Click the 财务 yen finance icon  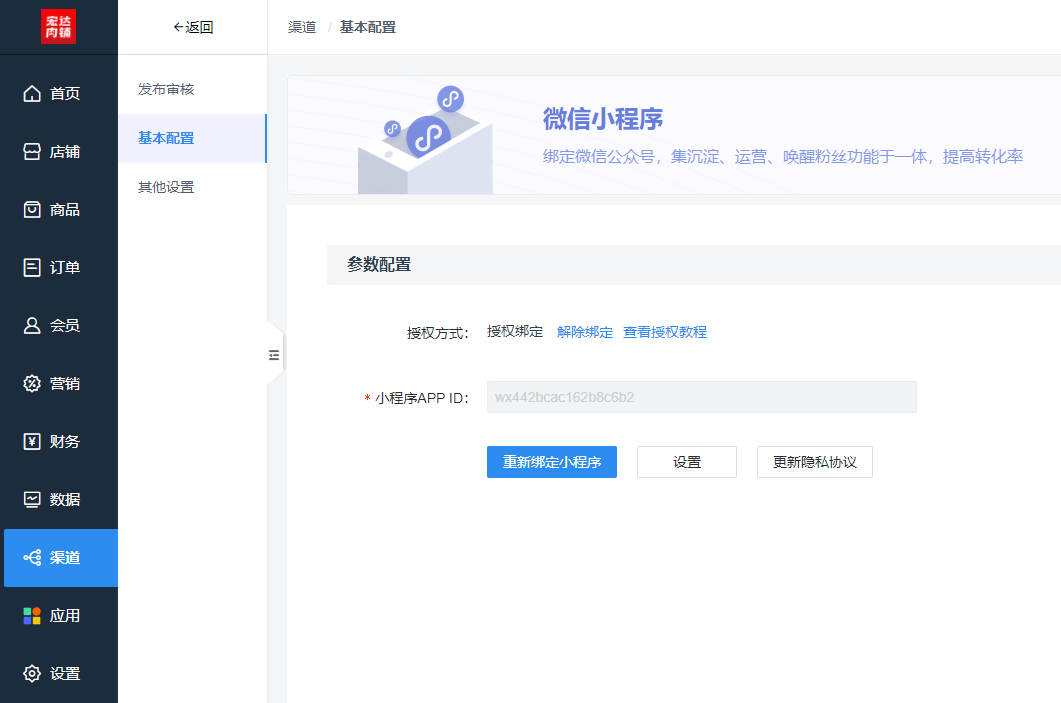coord(32,441)
